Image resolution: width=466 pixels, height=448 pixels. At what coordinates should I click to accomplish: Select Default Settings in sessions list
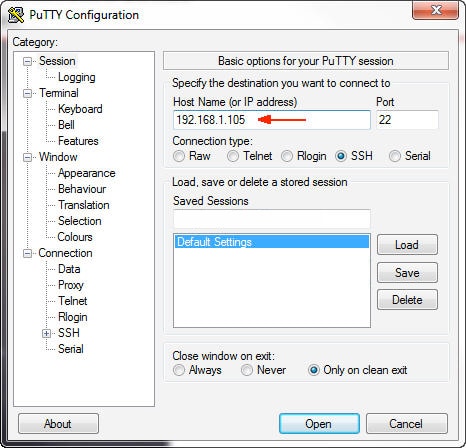tap(272, 242)
